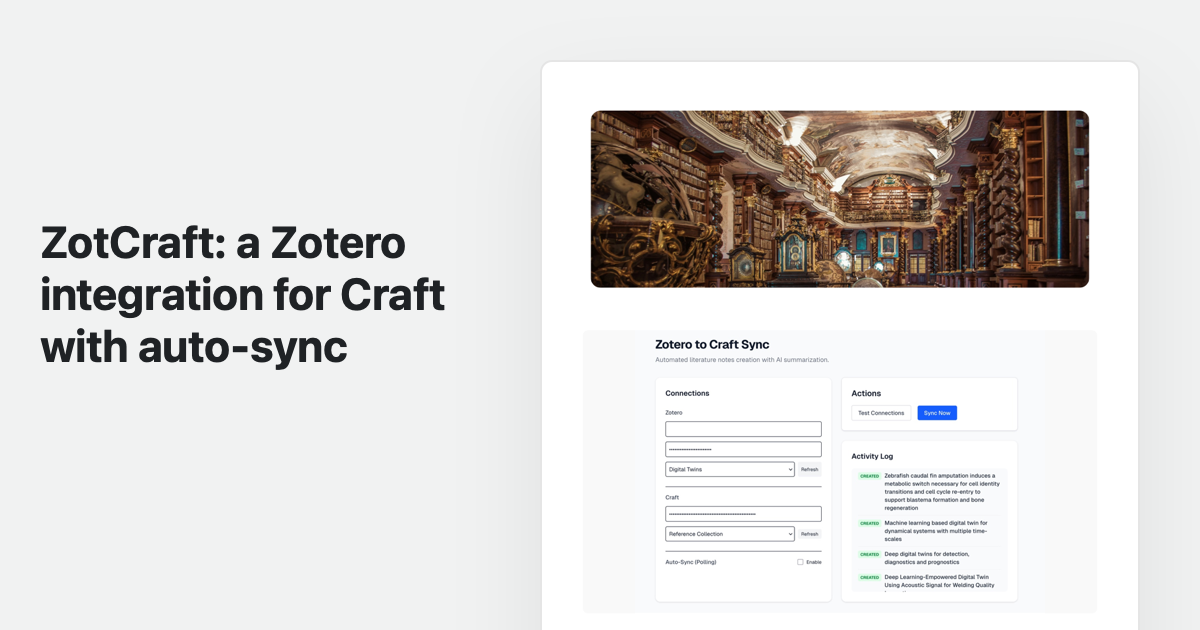The height and width of the screenshot is (630, 1200).
Task: Open the Reference Collection dropdown
Action: click(730, 534)
